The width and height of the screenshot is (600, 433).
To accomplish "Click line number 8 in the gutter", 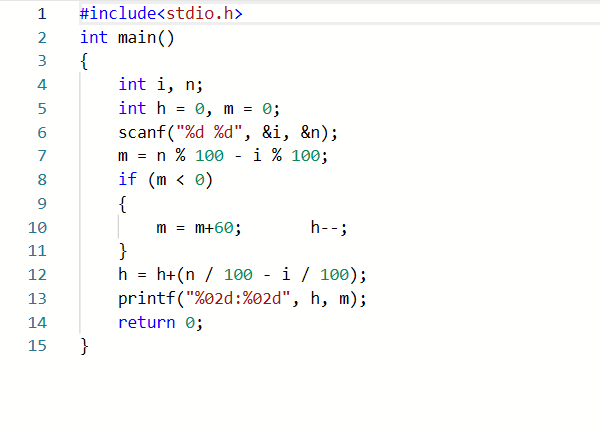I will click(x=42, y=180).
